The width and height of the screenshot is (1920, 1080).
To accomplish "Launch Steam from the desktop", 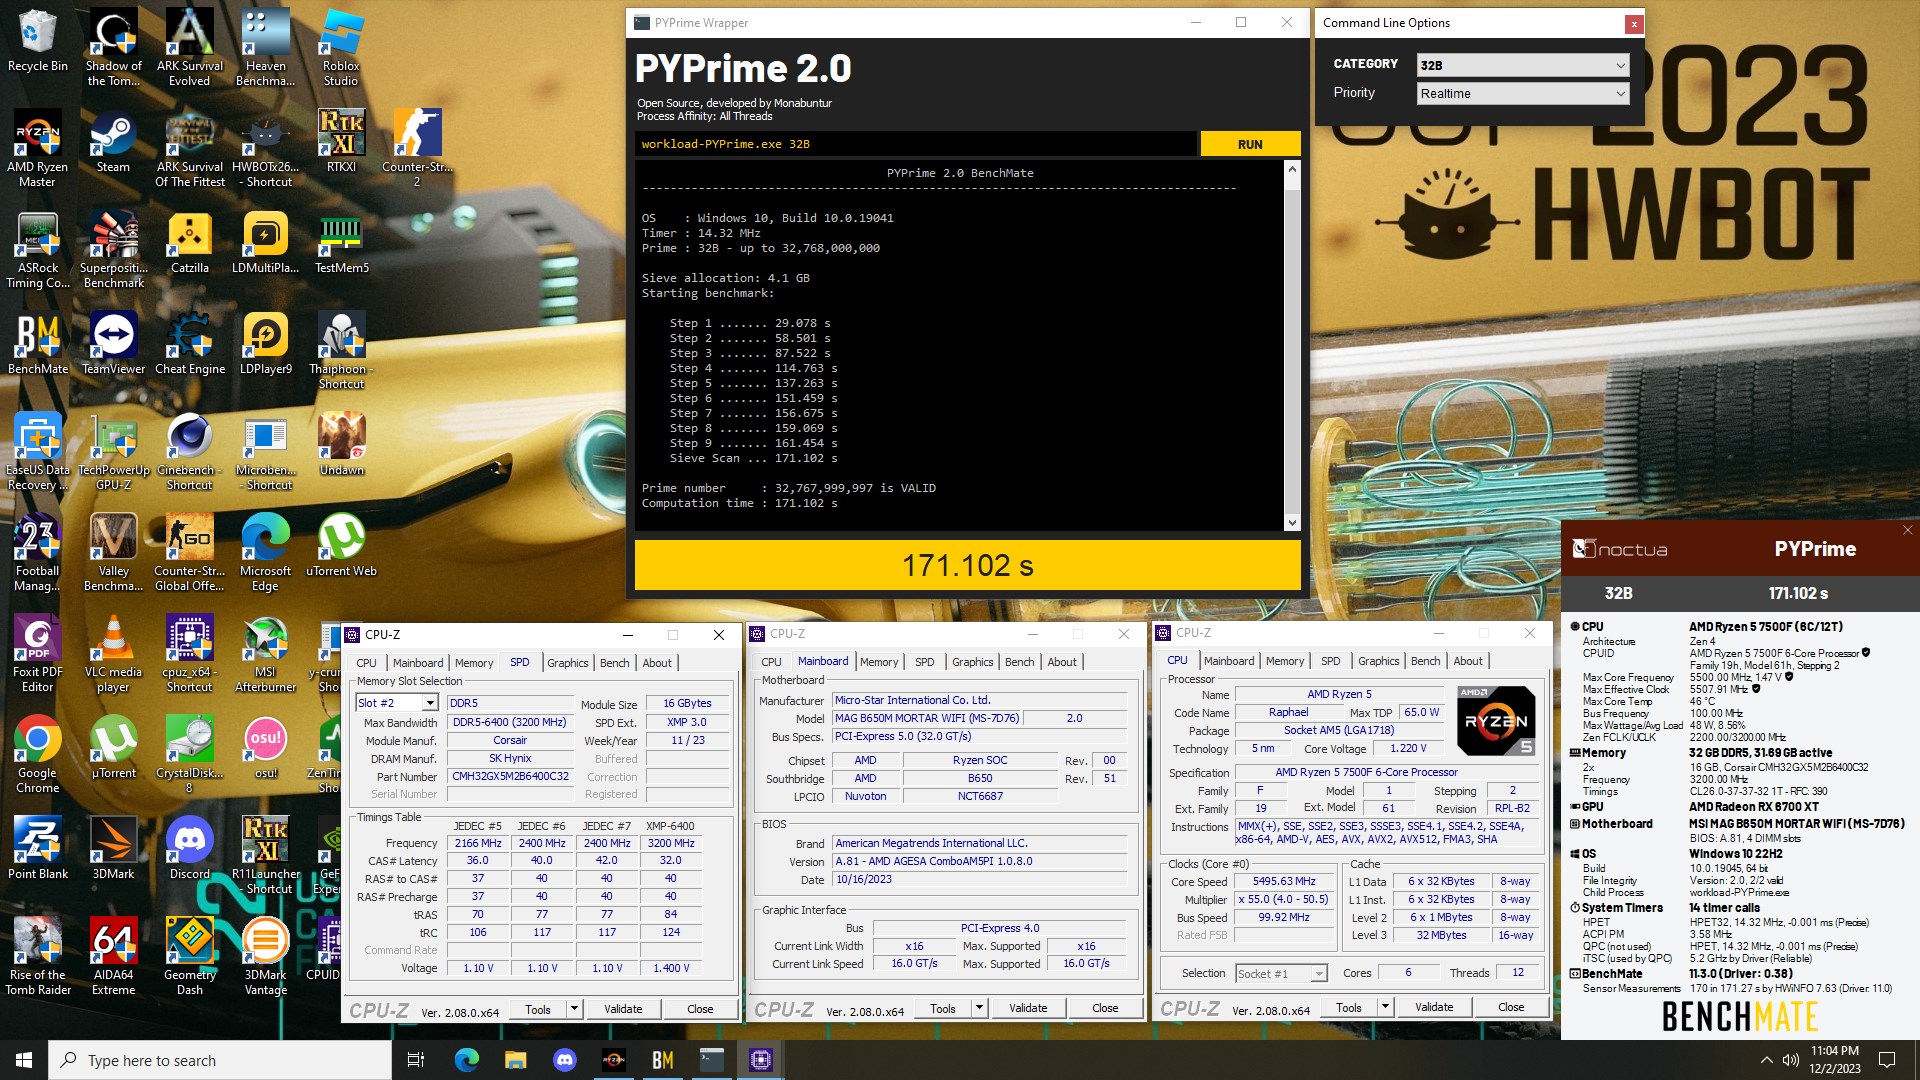I will [113, 141].
